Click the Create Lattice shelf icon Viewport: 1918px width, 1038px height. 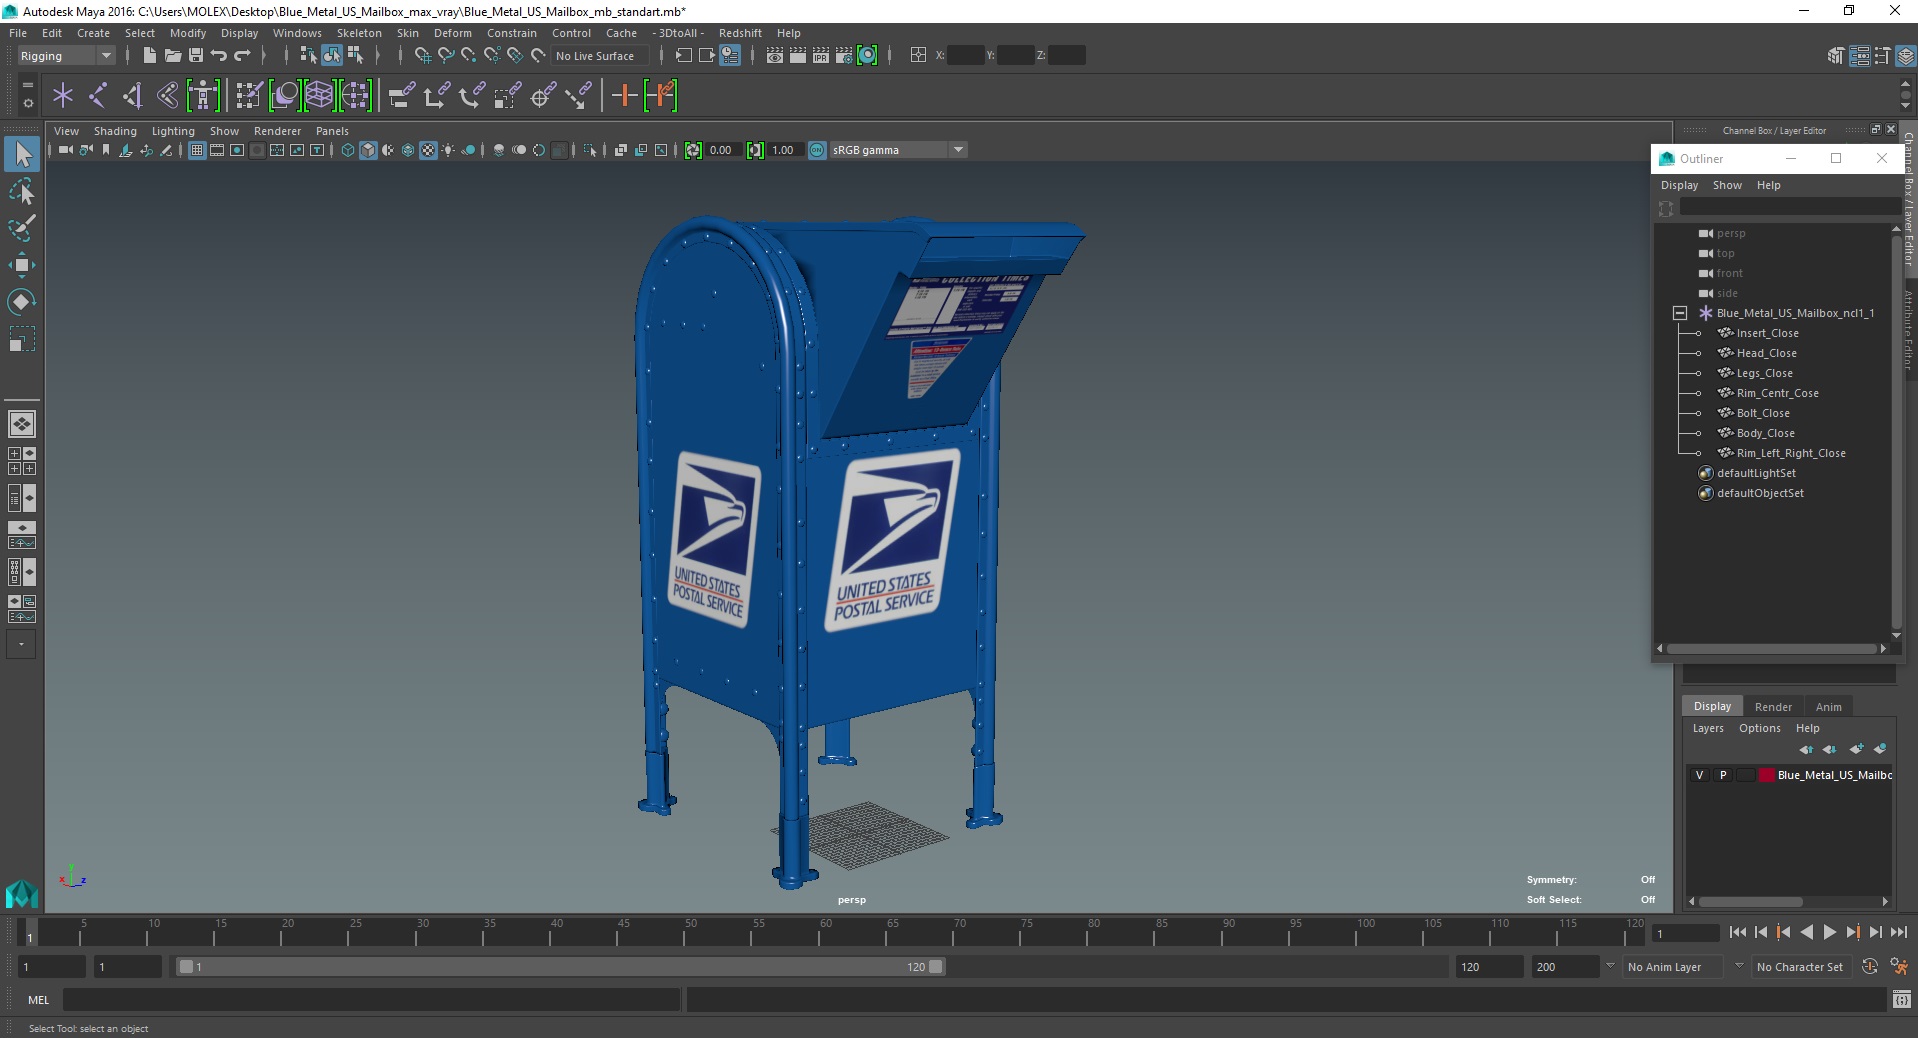[x=320, y=96]
